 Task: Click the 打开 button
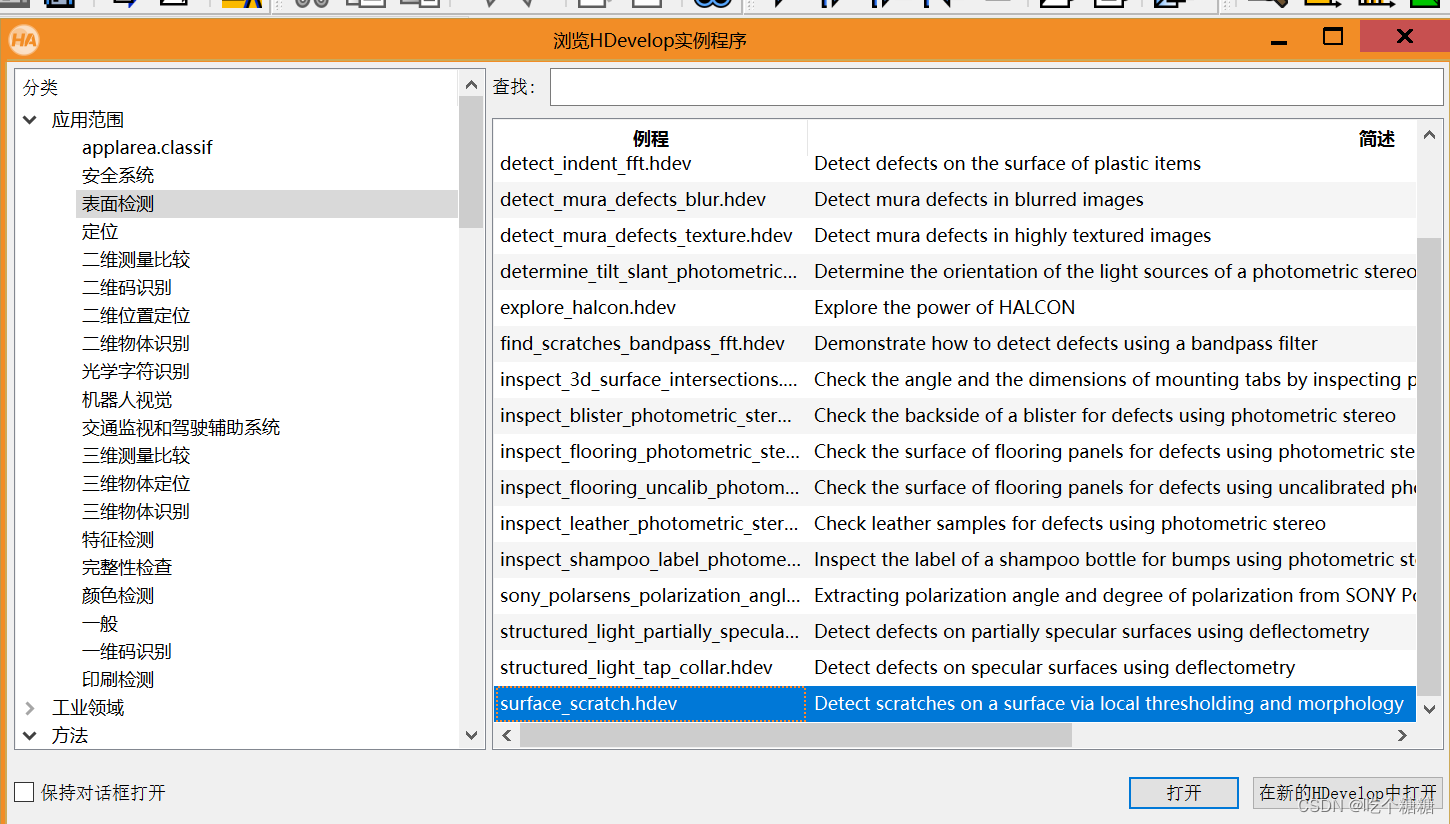pos(1184,793)
